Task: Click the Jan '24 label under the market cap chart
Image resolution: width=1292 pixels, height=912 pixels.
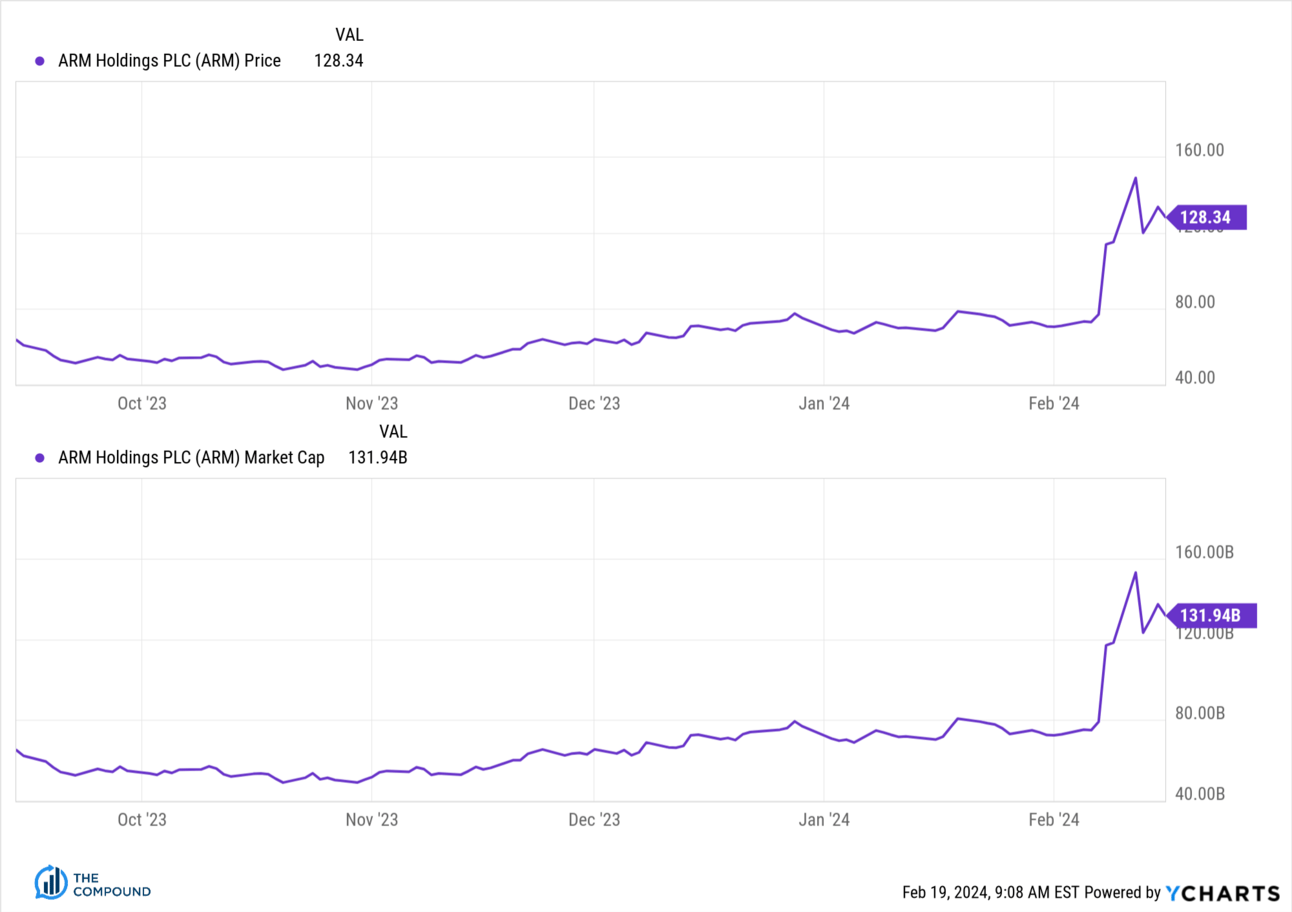Action: pos(825,820)
